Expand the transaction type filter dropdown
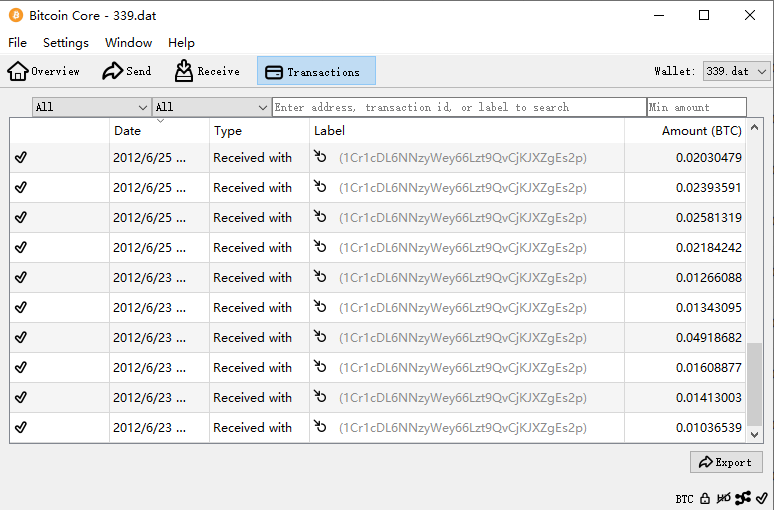The height and width of the screenshot is (510, 774). [x=211, y=107]
